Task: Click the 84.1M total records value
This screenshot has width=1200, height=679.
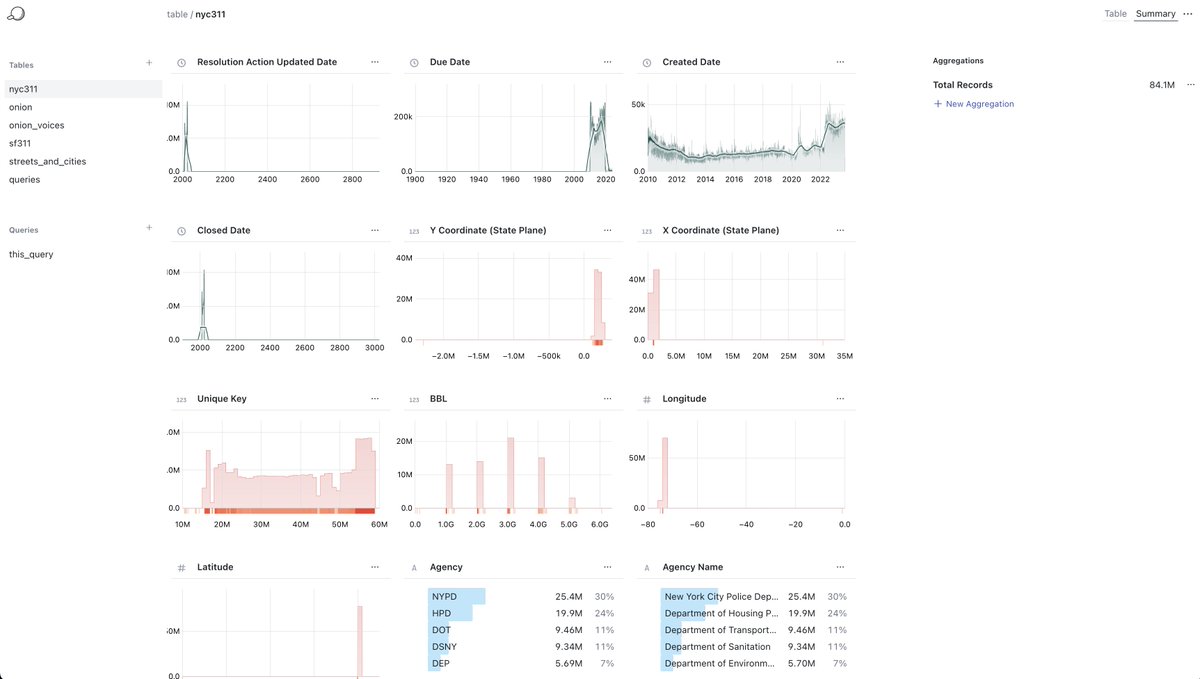Action: coord(1162,85)
